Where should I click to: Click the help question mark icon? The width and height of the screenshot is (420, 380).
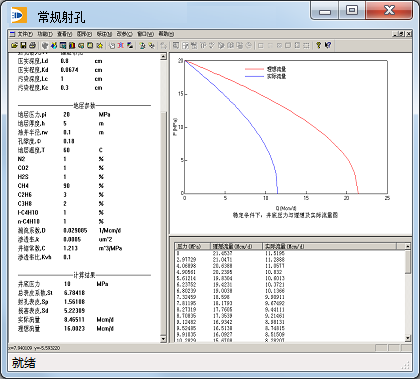(318, 45)
